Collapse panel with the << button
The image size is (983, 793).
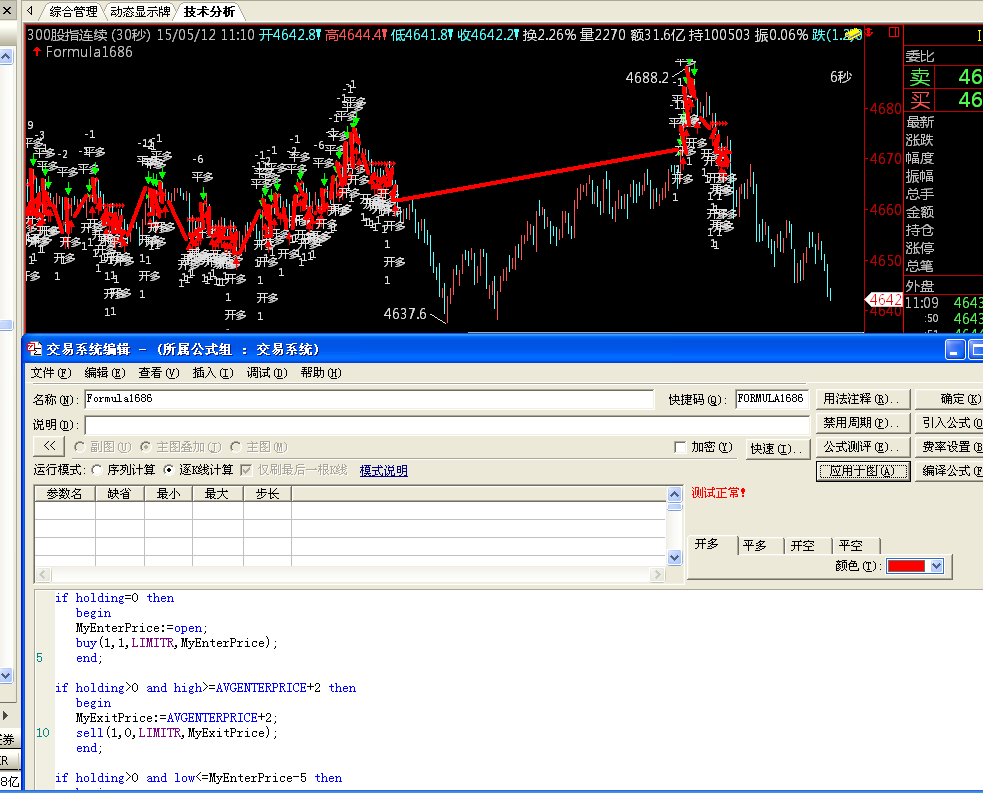(x=50, y=446)
